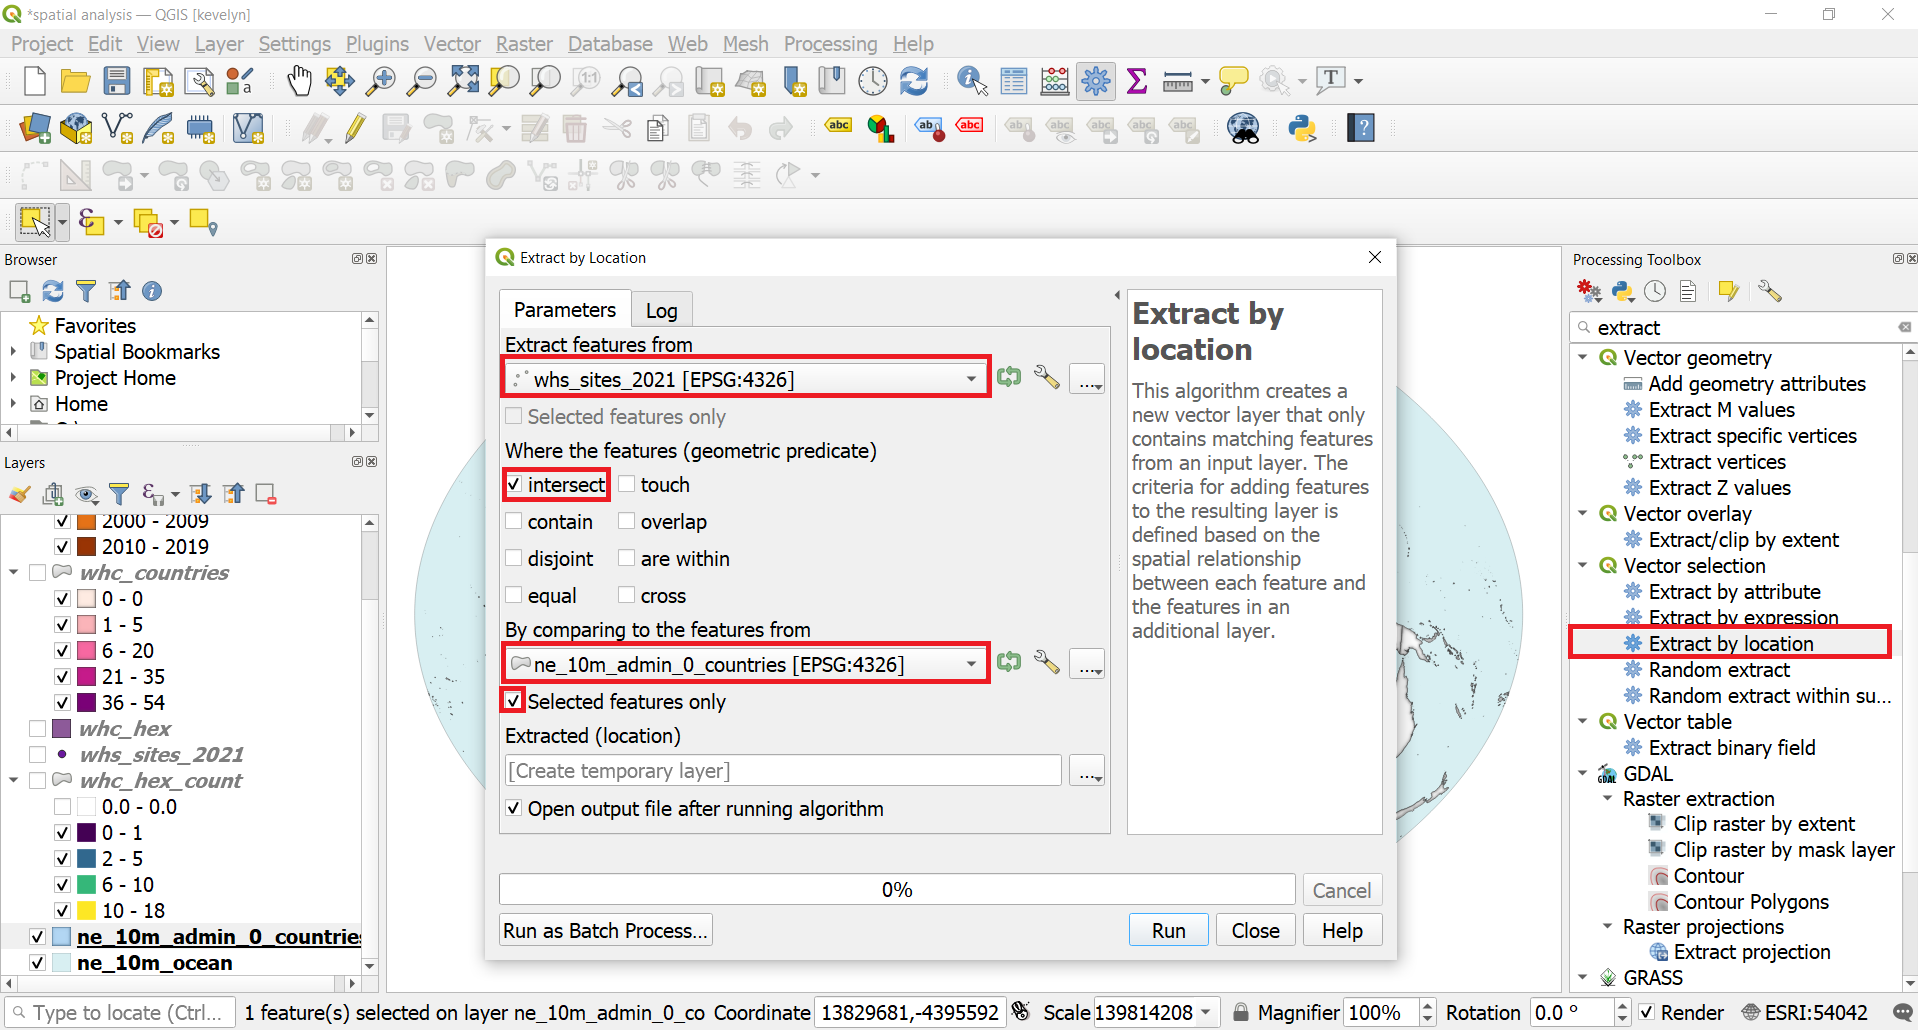The height and width of the screenshot is (1030, 1918).
Task: Open the Attribute Table
Action: tap(1013, 81)
